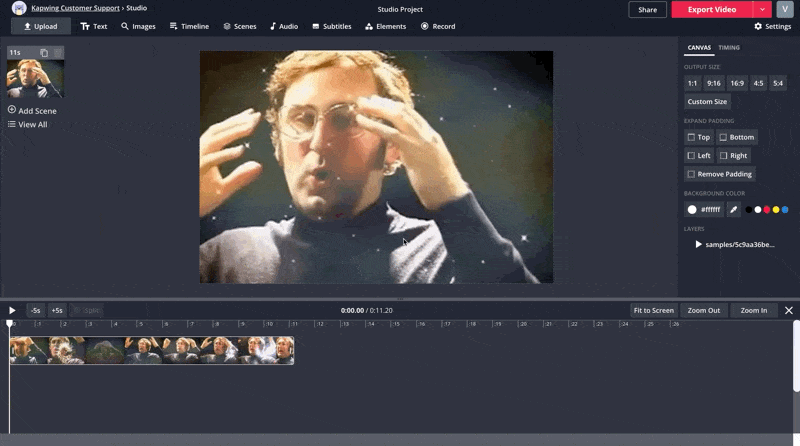Open the user account avatar menu
The width and height of the screenshot is (800, 446).
click(x=784, y=9)
